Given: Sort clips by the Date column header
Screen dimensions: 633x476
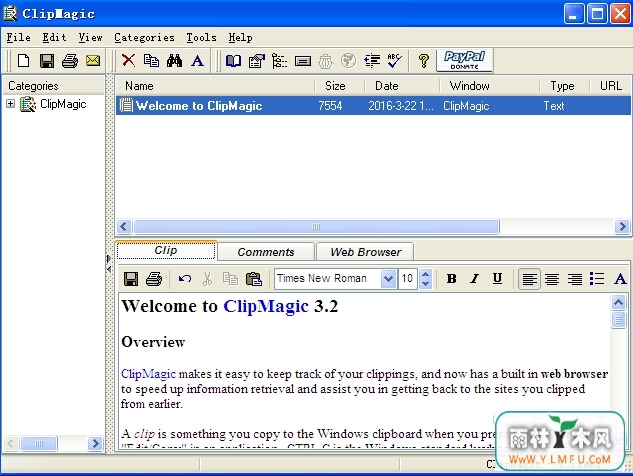Looking at the screenshot, I should tap(402, 86).
